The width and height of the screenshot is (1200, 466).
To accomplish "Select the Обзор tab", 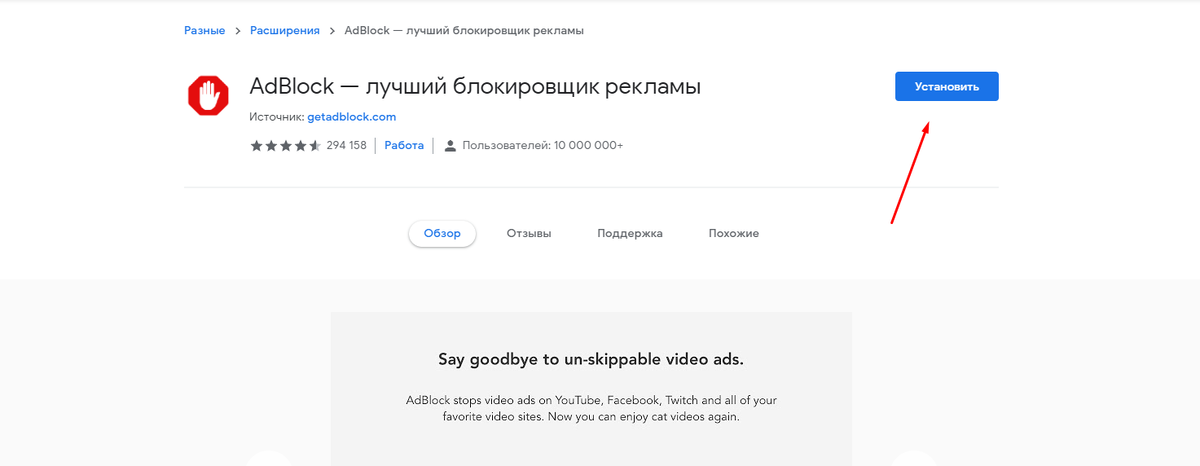I will [442, 233].
